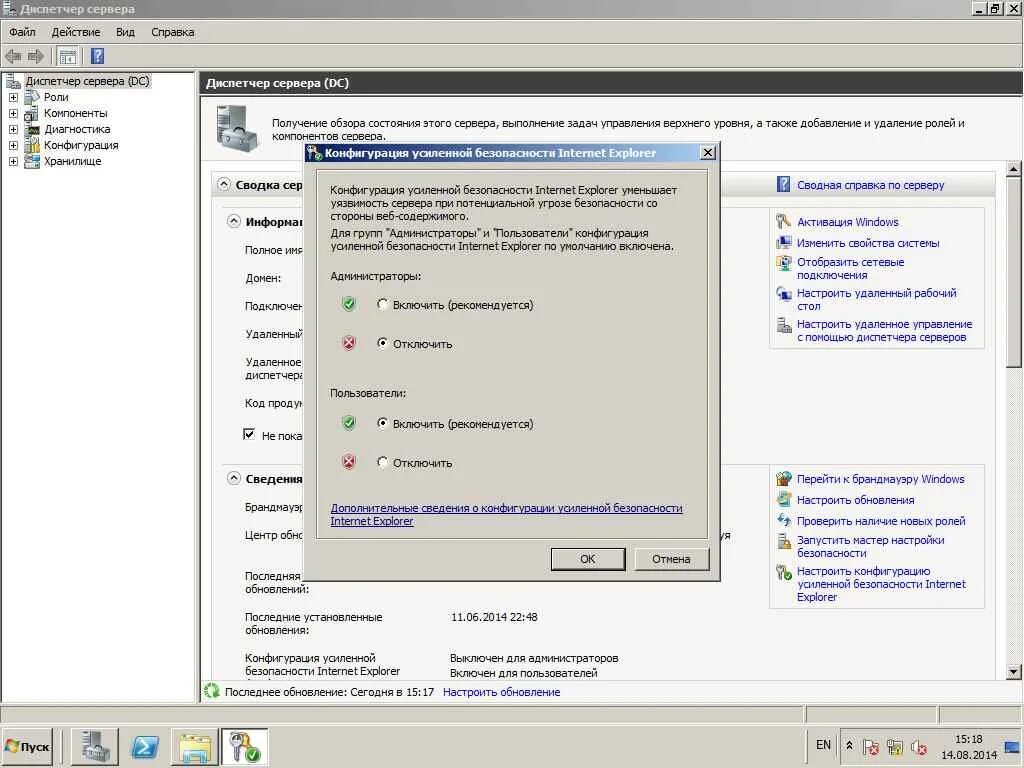The width and height of the screenshot is (1024, 768).
Task: Select Отключить for Администраторы
Action: 383,343
